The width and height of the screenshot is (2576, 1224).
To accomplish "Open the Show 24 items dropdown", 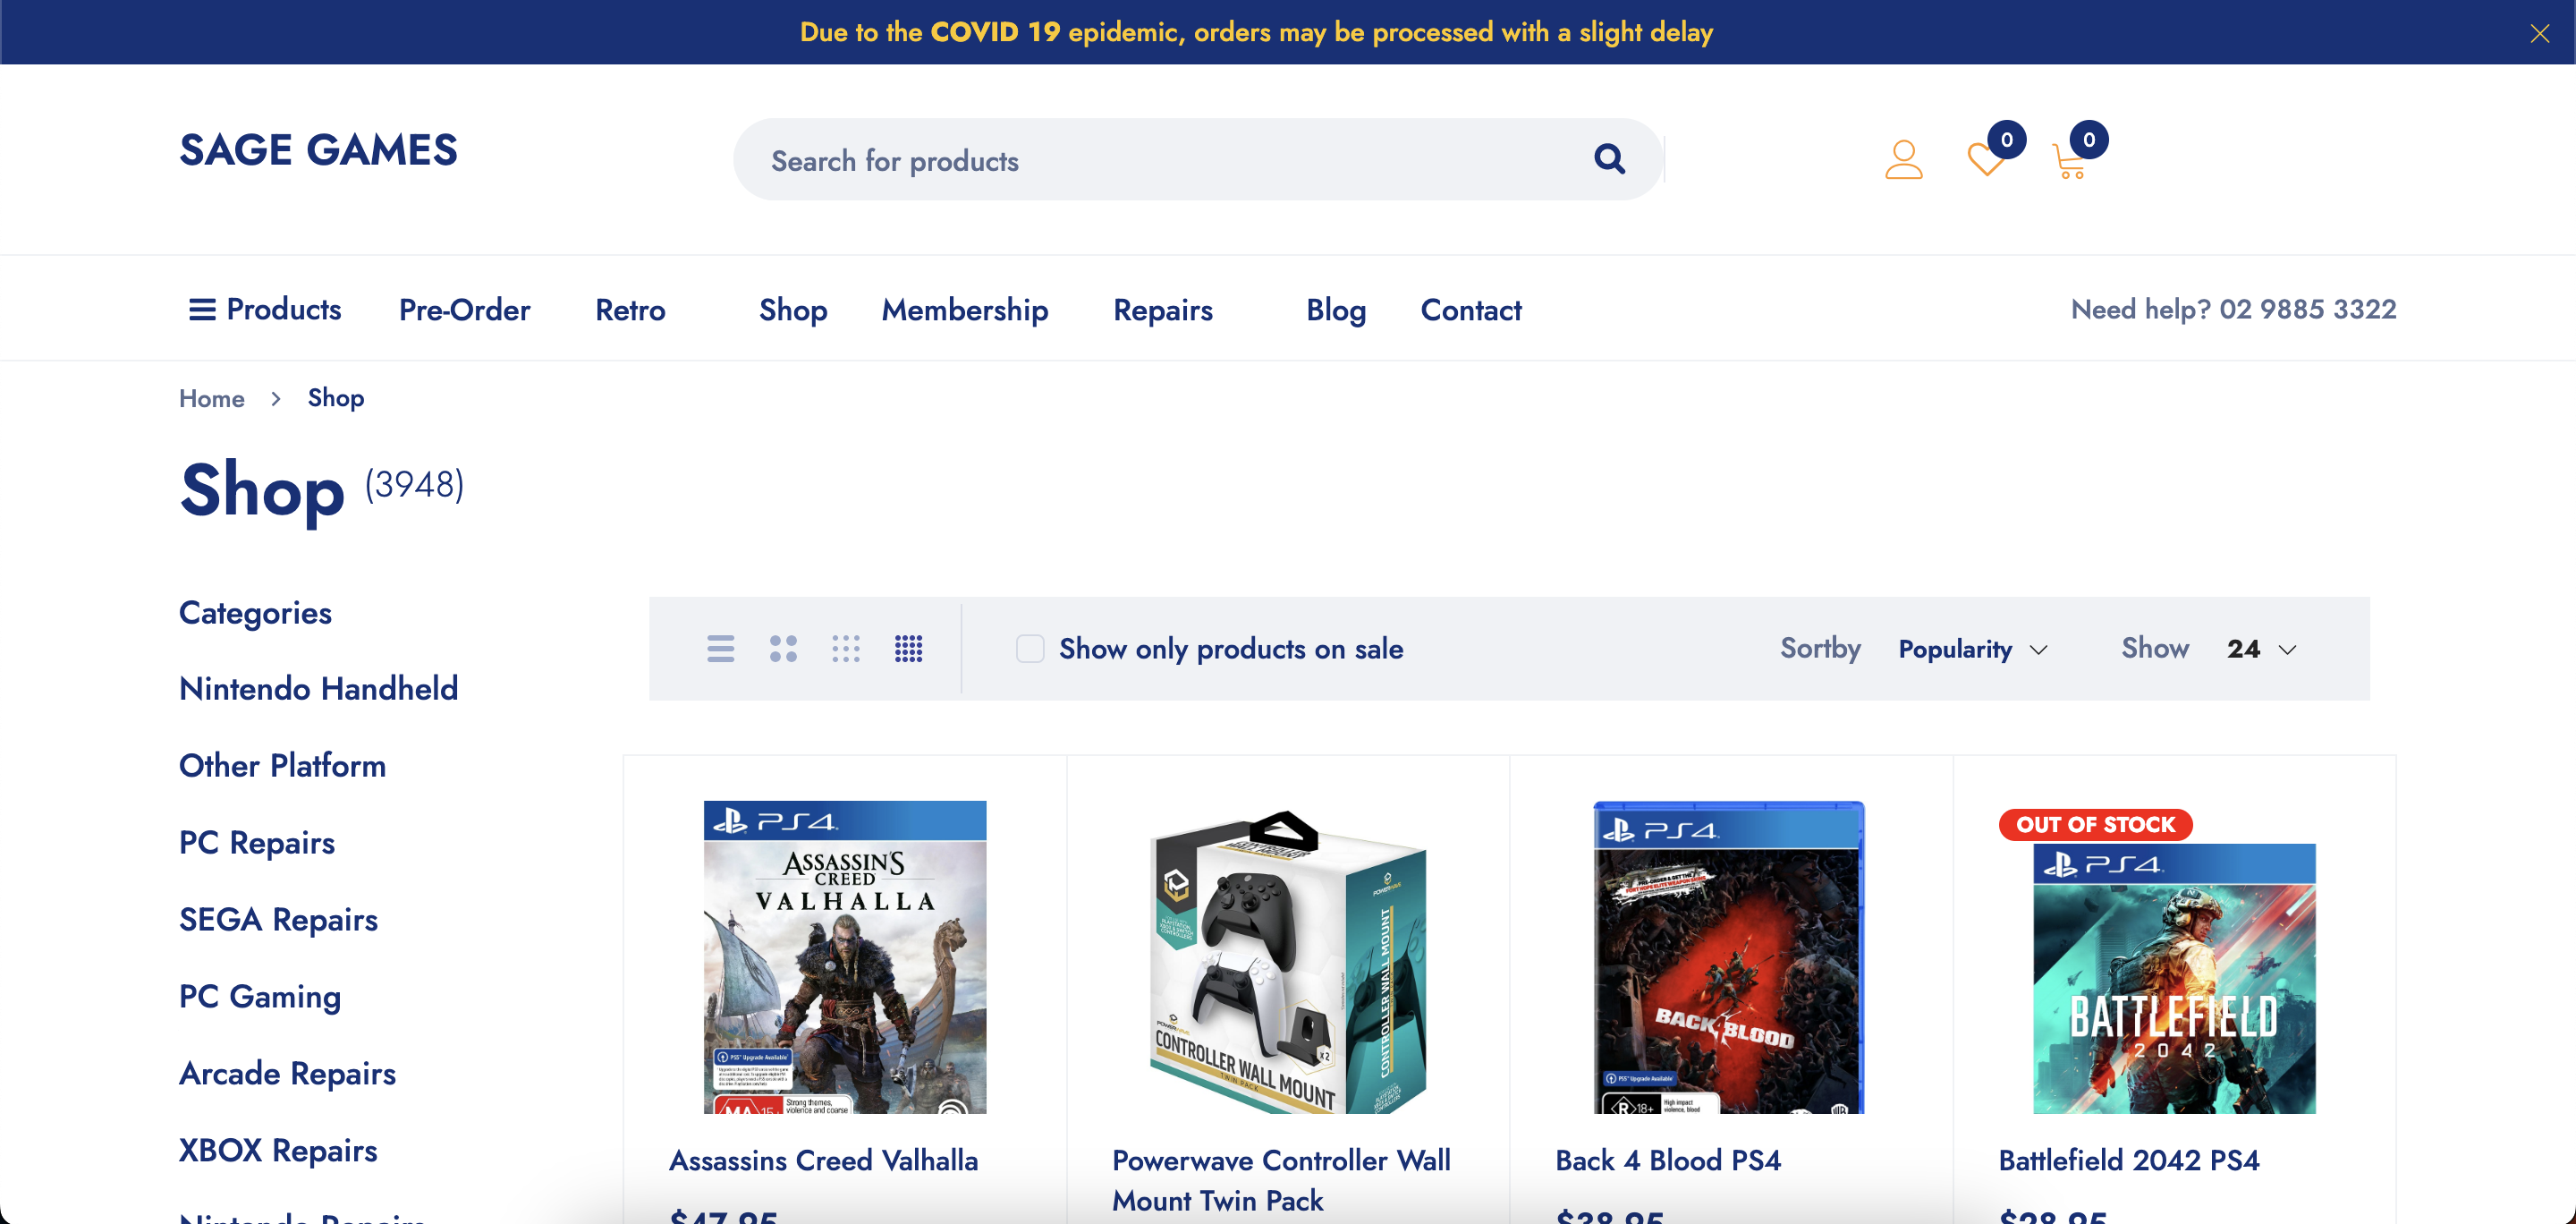I will (x=2260, y=649).
